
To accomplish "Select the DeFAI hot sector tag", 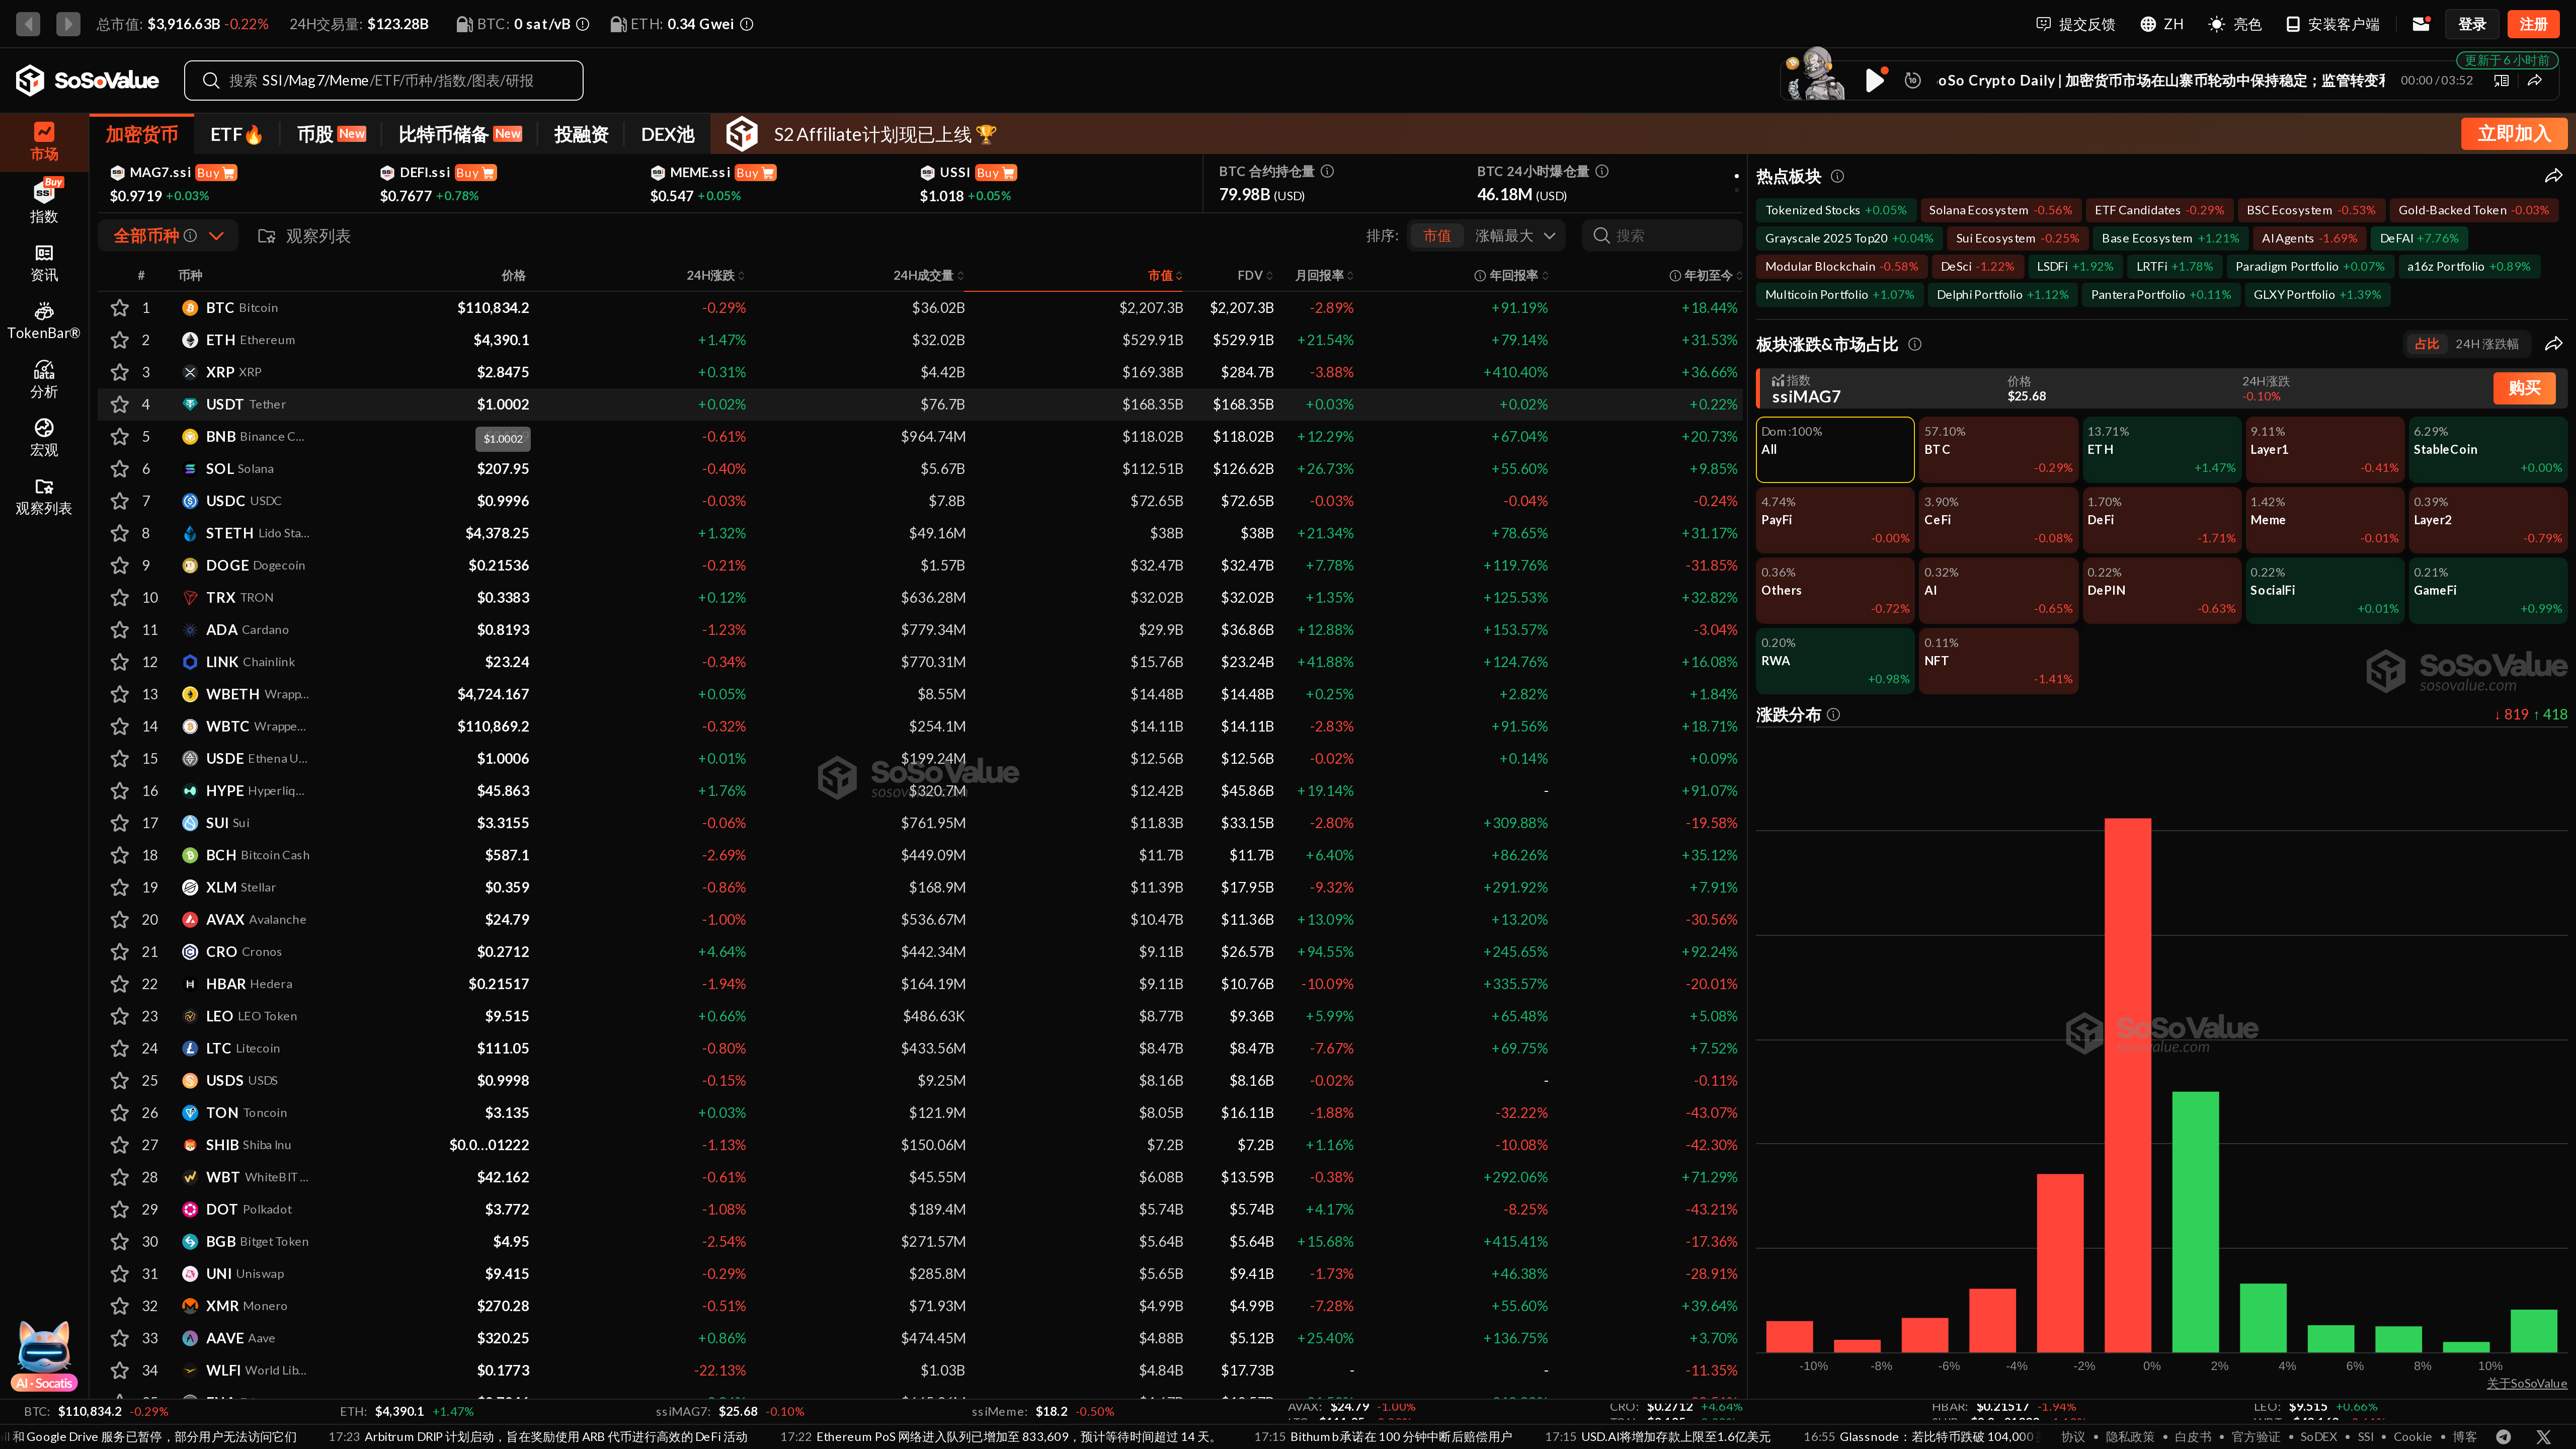I will click(2418, 238).
